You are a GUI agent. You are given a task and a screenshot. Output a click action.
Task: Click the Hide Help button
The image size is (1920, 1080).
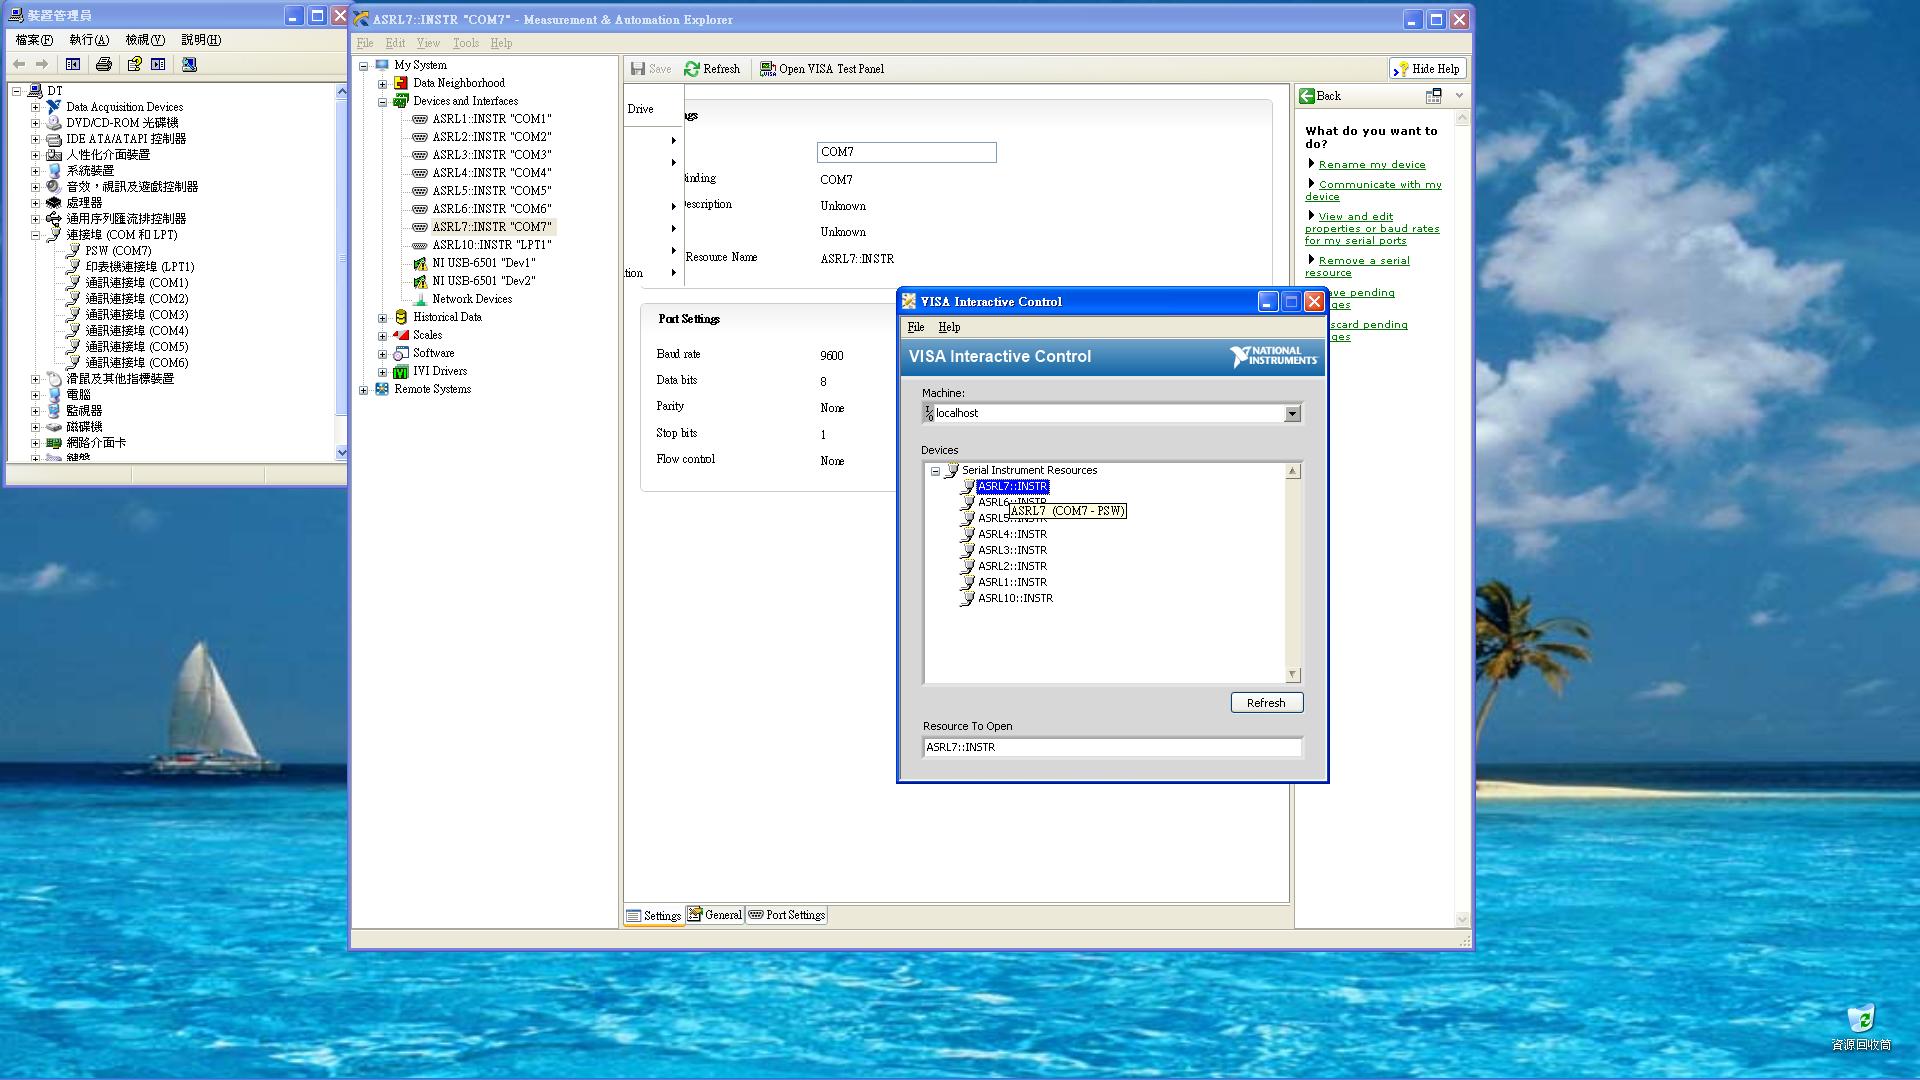tap(1428, 69)
